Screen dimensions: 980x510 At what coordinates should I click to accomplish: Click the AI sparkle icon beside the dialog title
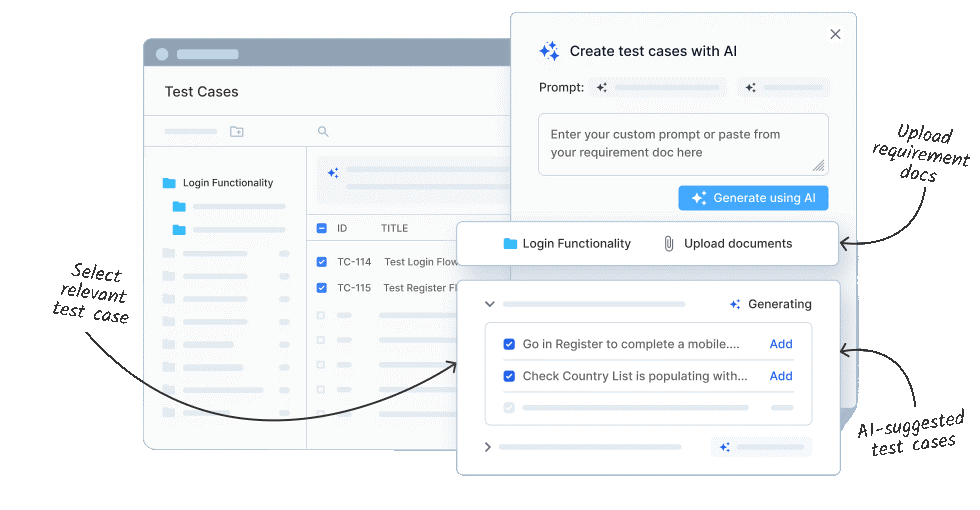point(549,51)
